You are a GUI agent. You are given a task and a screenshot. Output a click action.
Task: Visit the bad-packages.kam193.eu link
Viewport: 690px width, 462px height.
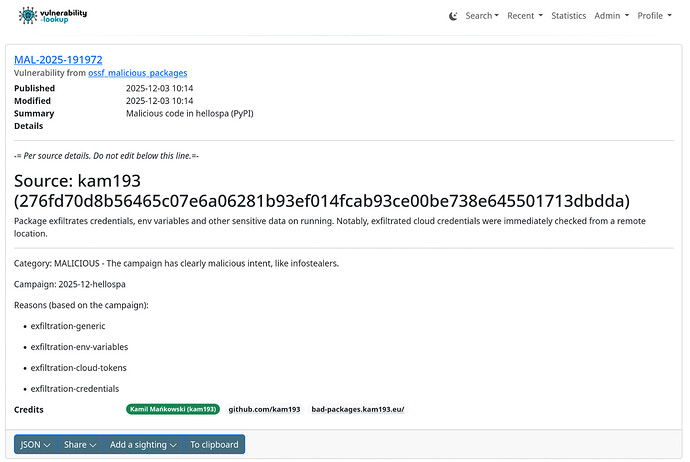(x=357, y=409)
